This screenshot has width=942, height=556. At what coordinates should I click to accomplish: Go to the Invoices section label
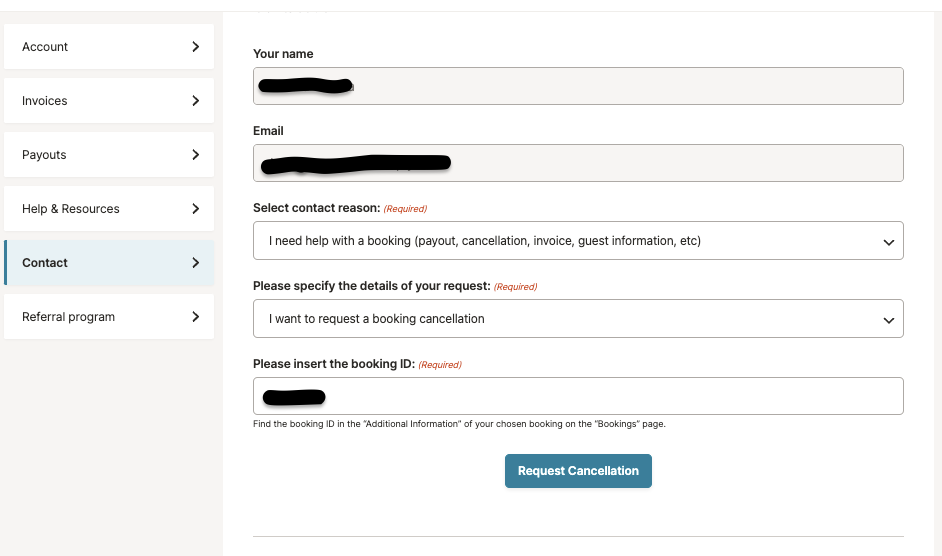(45, 101)
